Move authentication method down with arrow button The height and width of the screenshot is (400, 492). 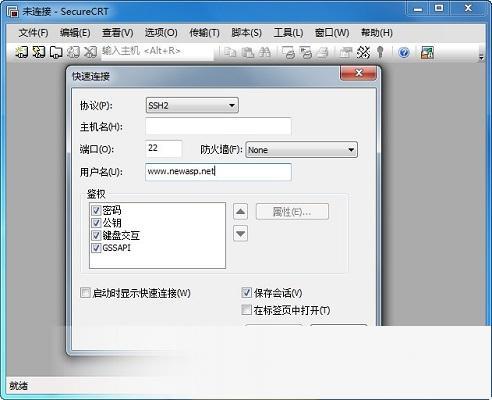tap(240, 234)
